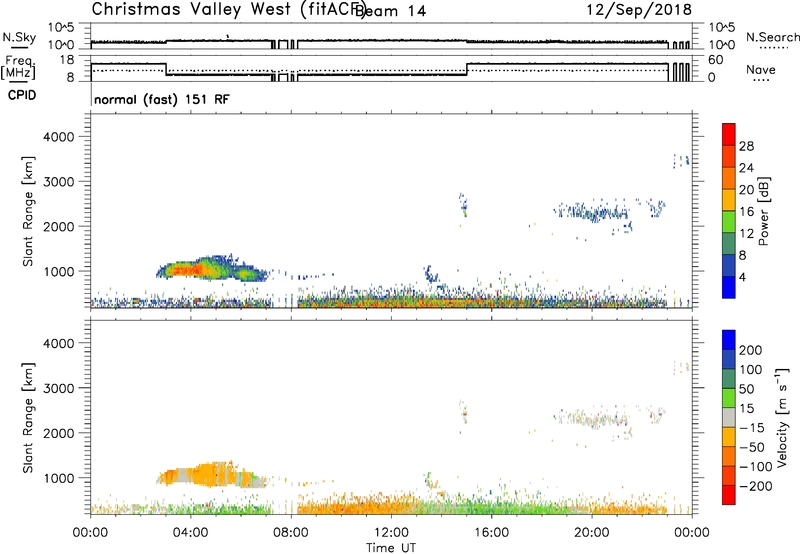
Task: Click the '60' tick on the Nave axis
Action: point(716,60)
